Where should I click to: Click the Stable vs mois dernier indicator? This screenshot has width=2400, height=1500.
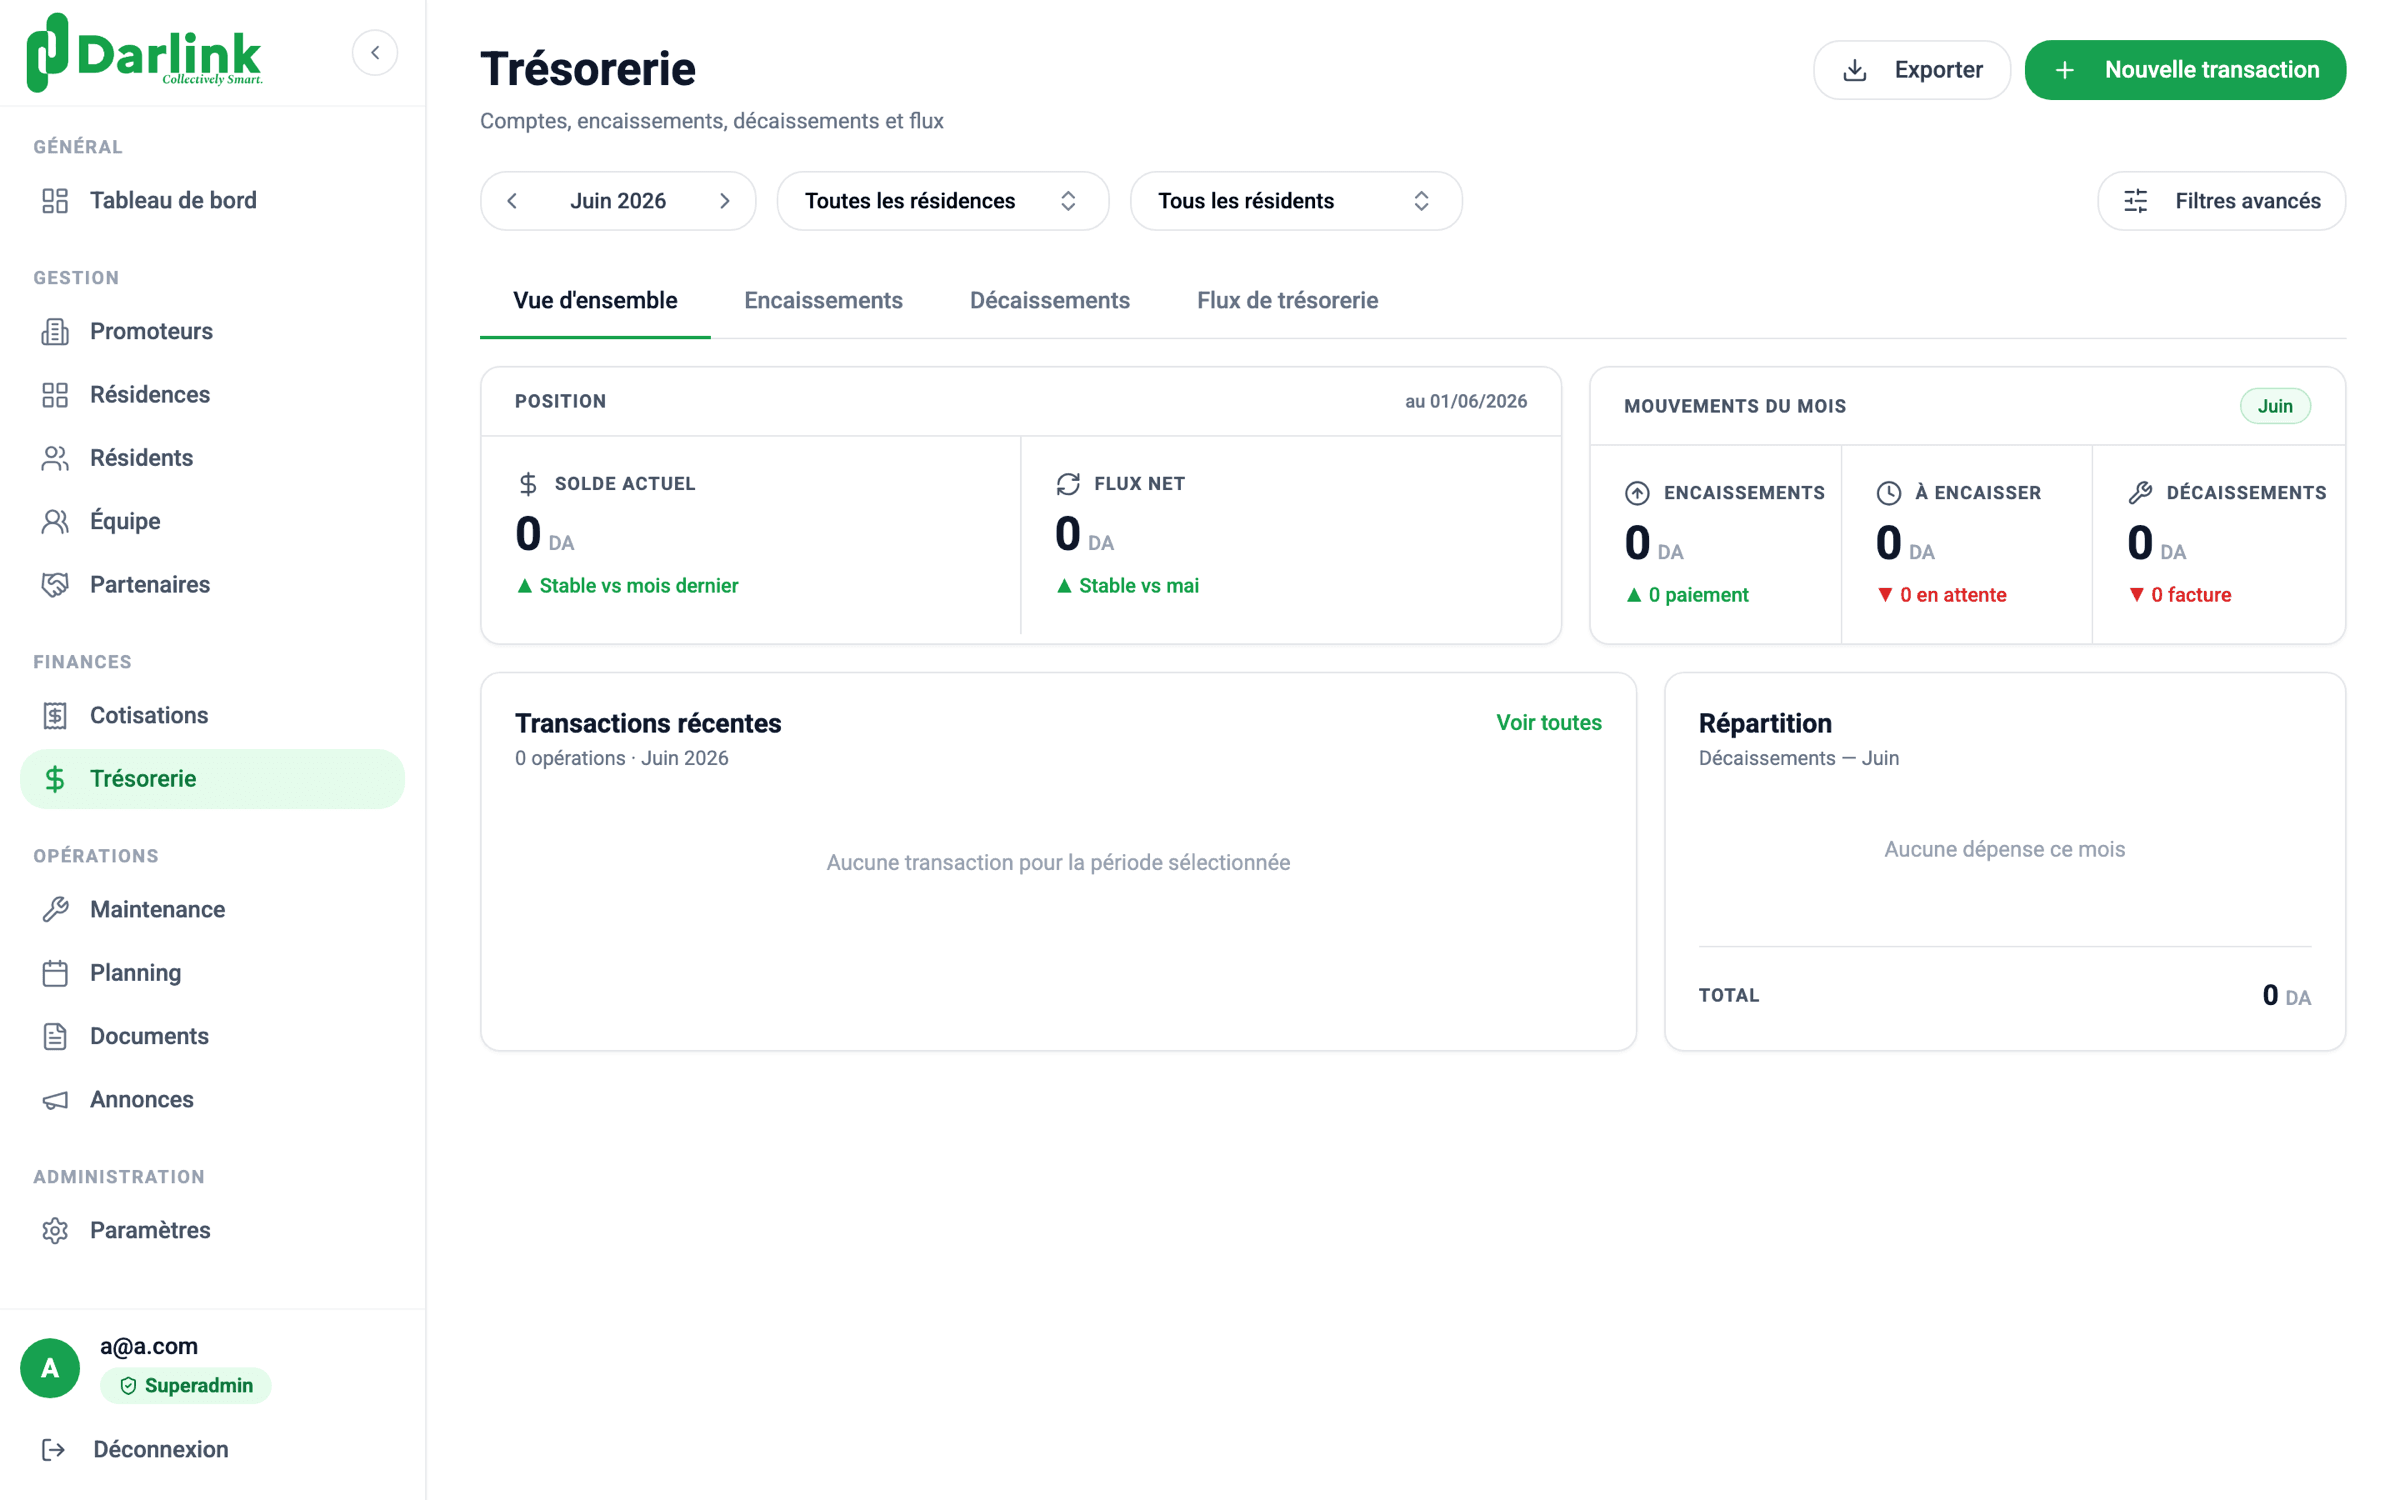tap(627, 586)
